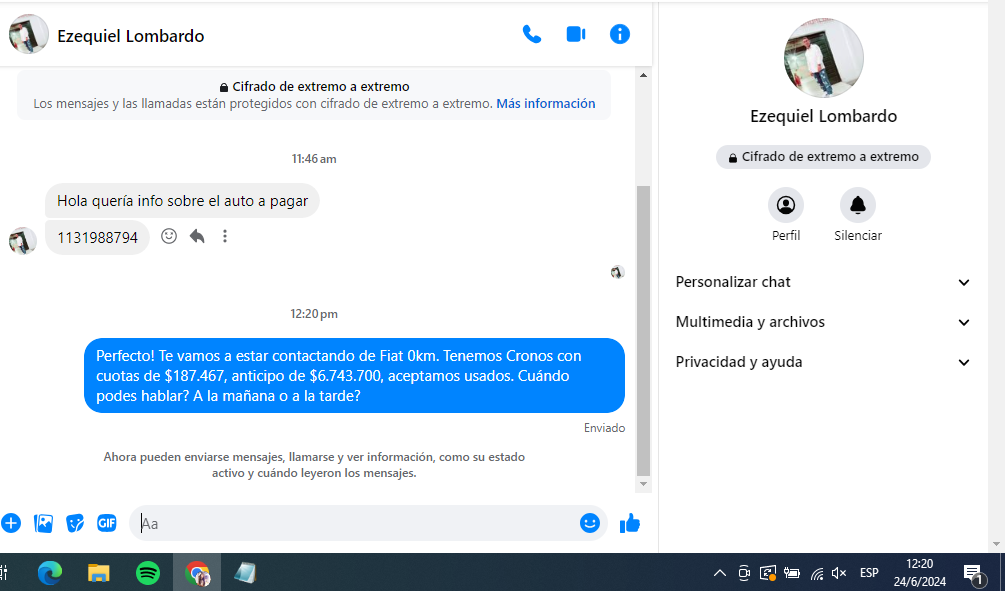Send a thumbs up like
The height and width of the screenshot is (591, 1005).
[x=629, y=523]
